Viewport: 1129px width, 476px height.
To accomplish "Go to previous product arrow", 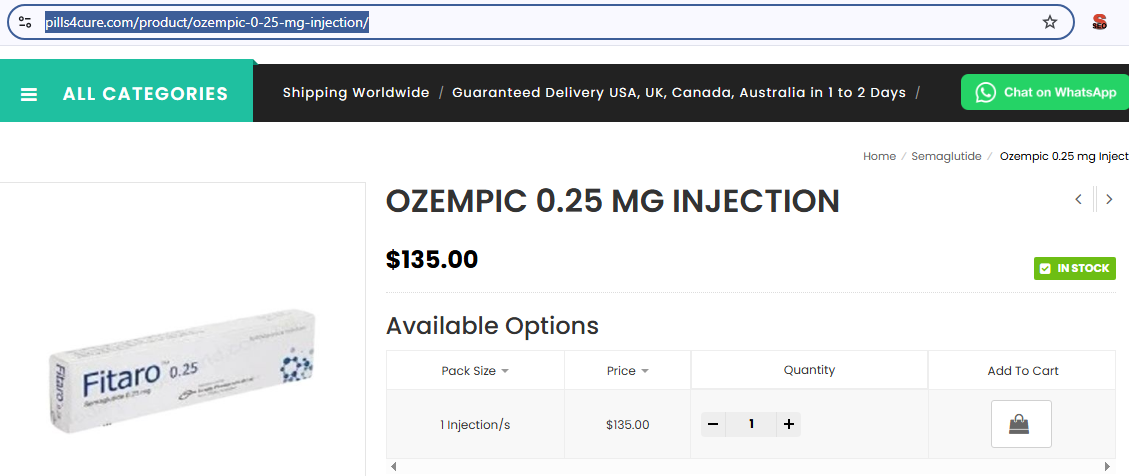I will click(1078, 199).
